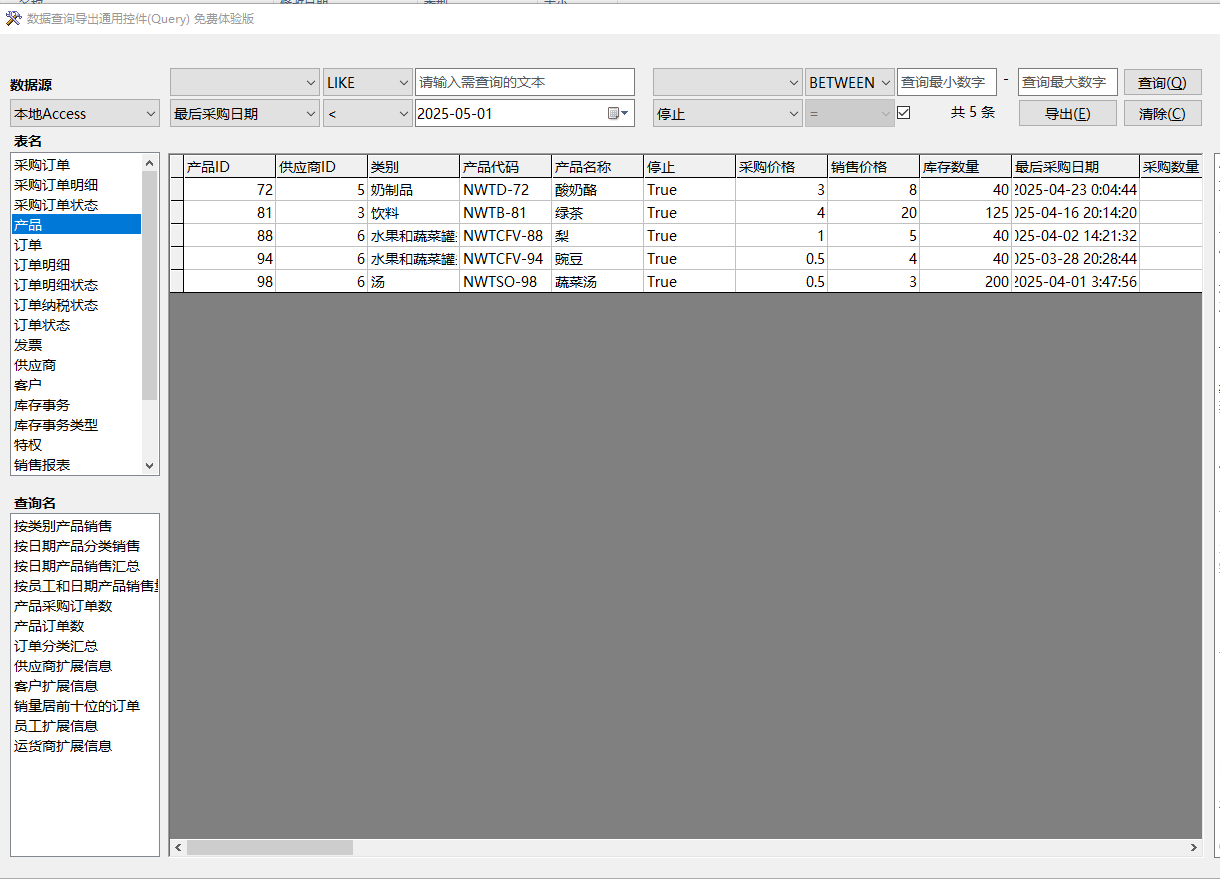Click the 销售价格 column header
This screenshot has height=879, width=1220.
point(873,167)
